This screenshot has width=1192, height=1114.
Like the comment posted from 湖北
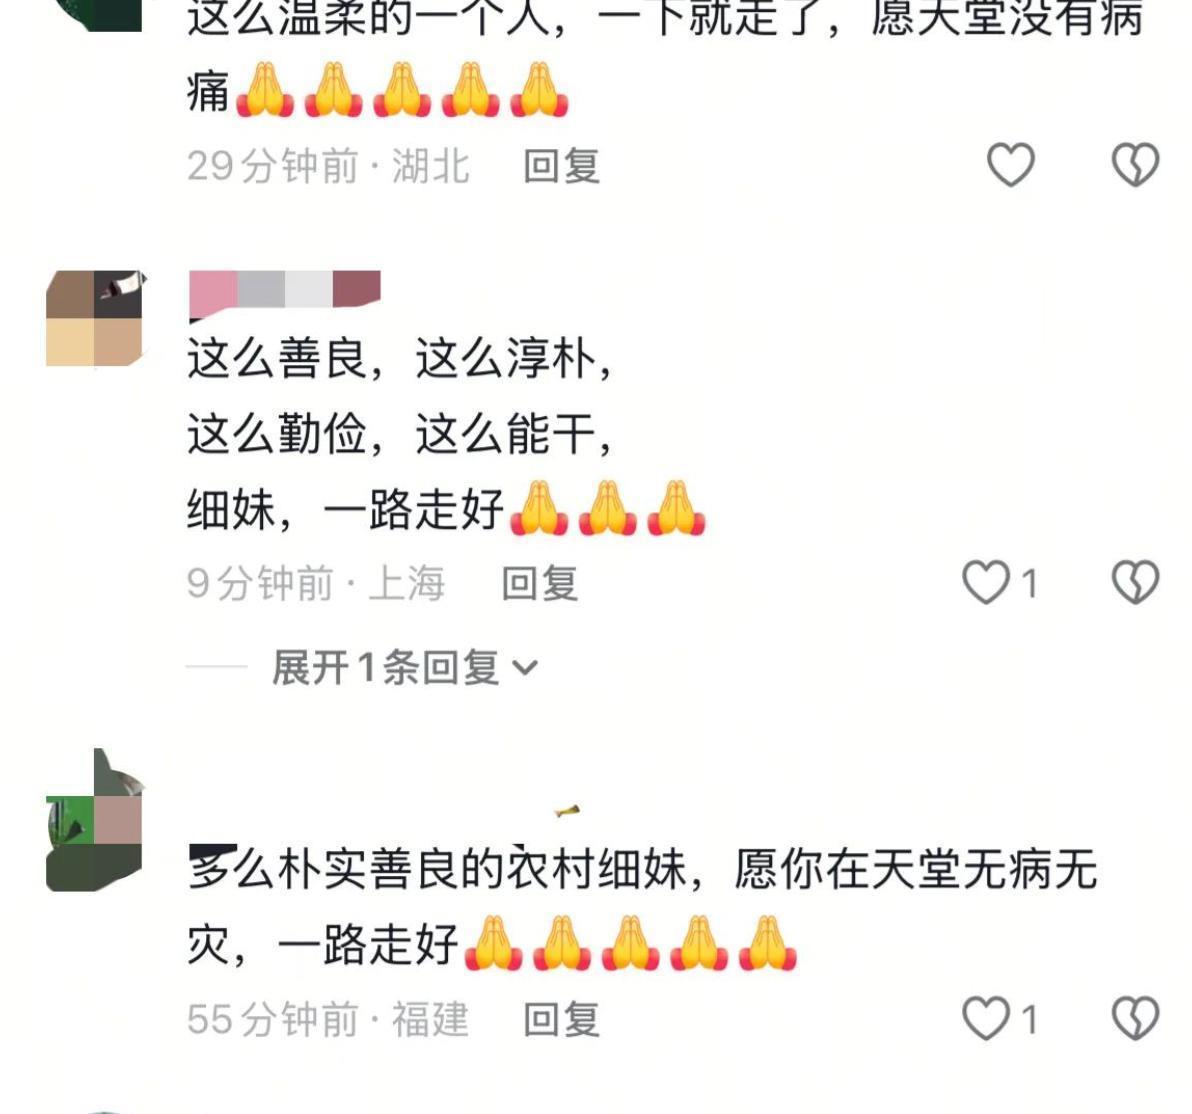click(x=1010, y=164)
